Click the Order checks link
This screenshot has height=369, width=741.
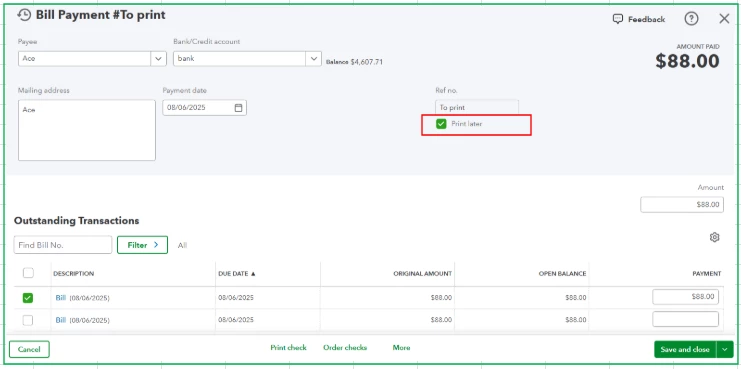[x=345, y=348]
